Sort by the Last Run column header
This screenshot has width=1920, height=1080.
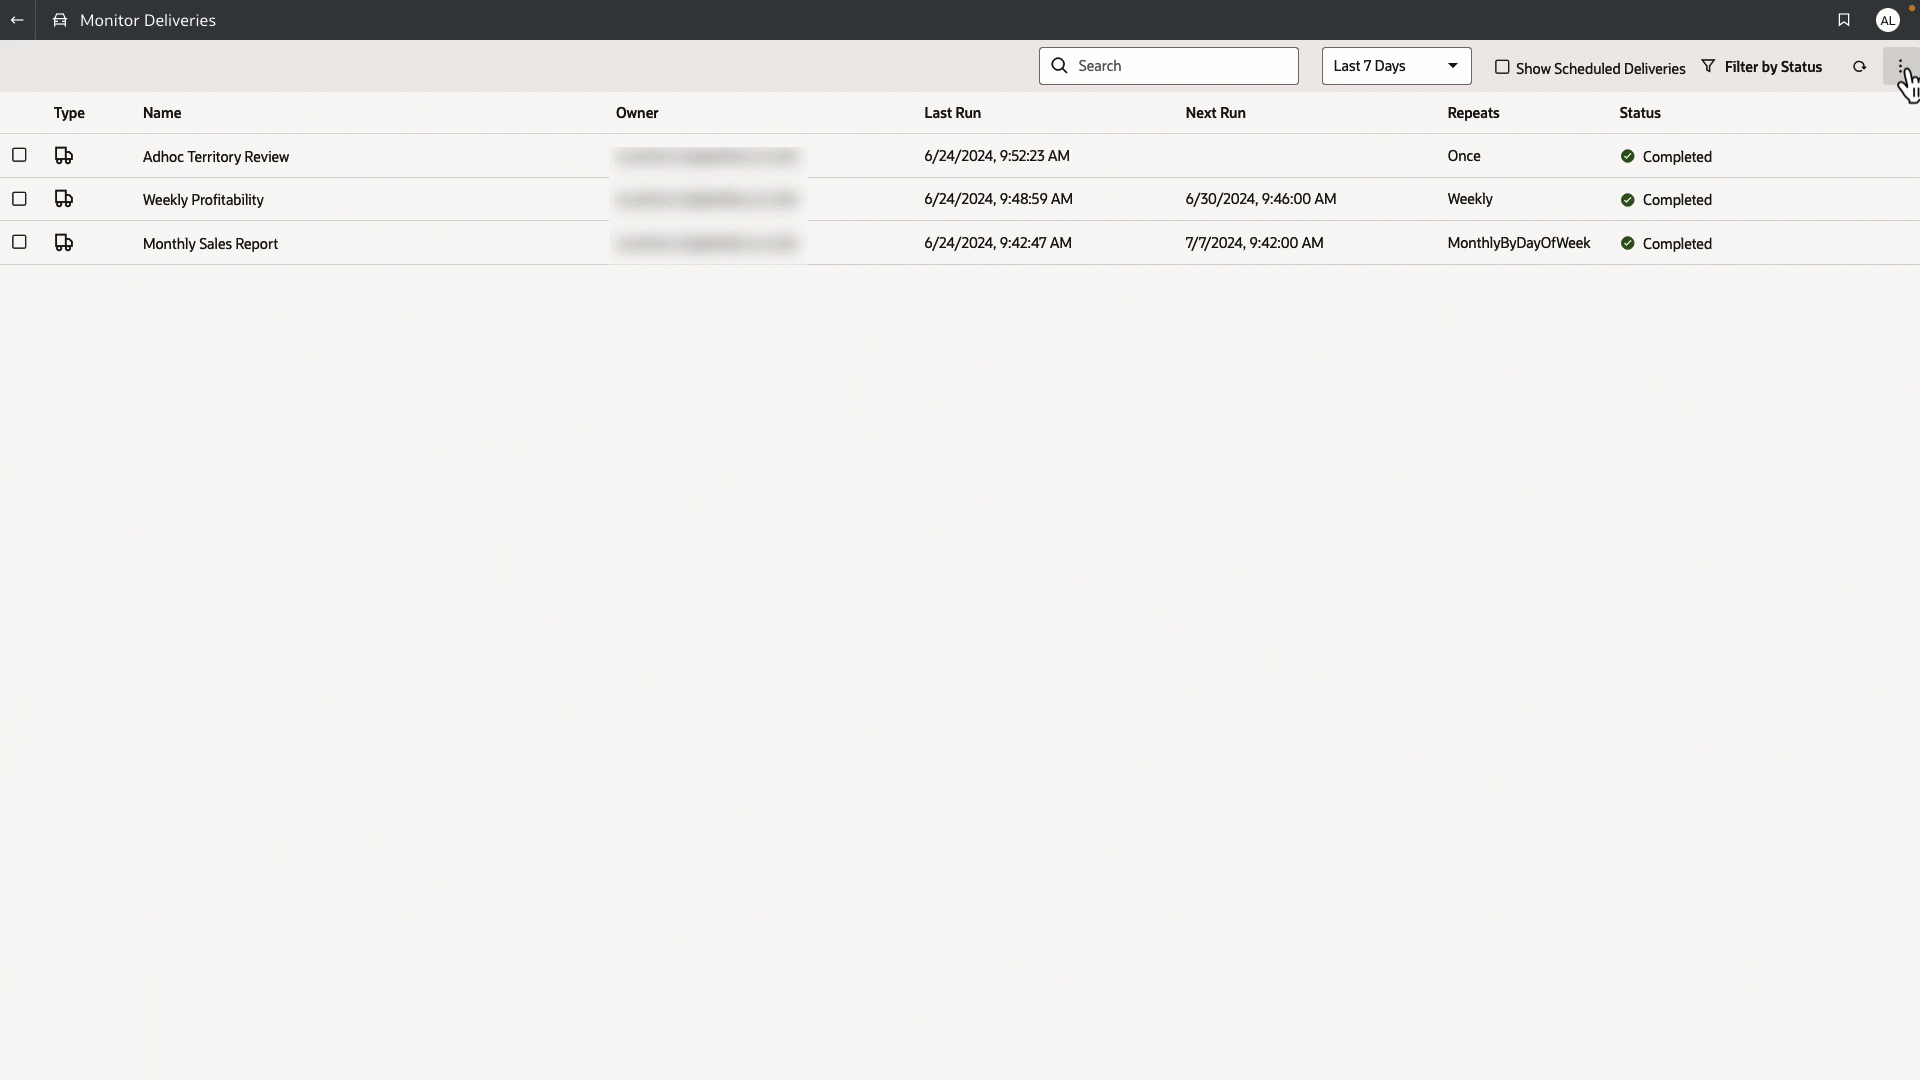(952, 113)
